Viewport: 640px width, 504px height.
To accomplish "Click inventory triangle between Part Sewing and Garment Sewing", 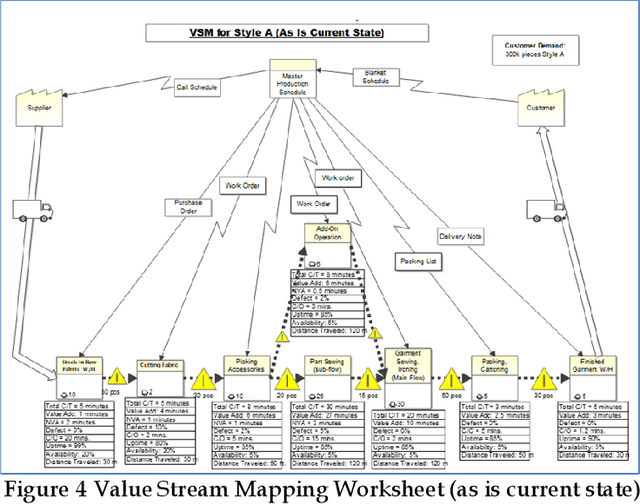I will point(363,380).
